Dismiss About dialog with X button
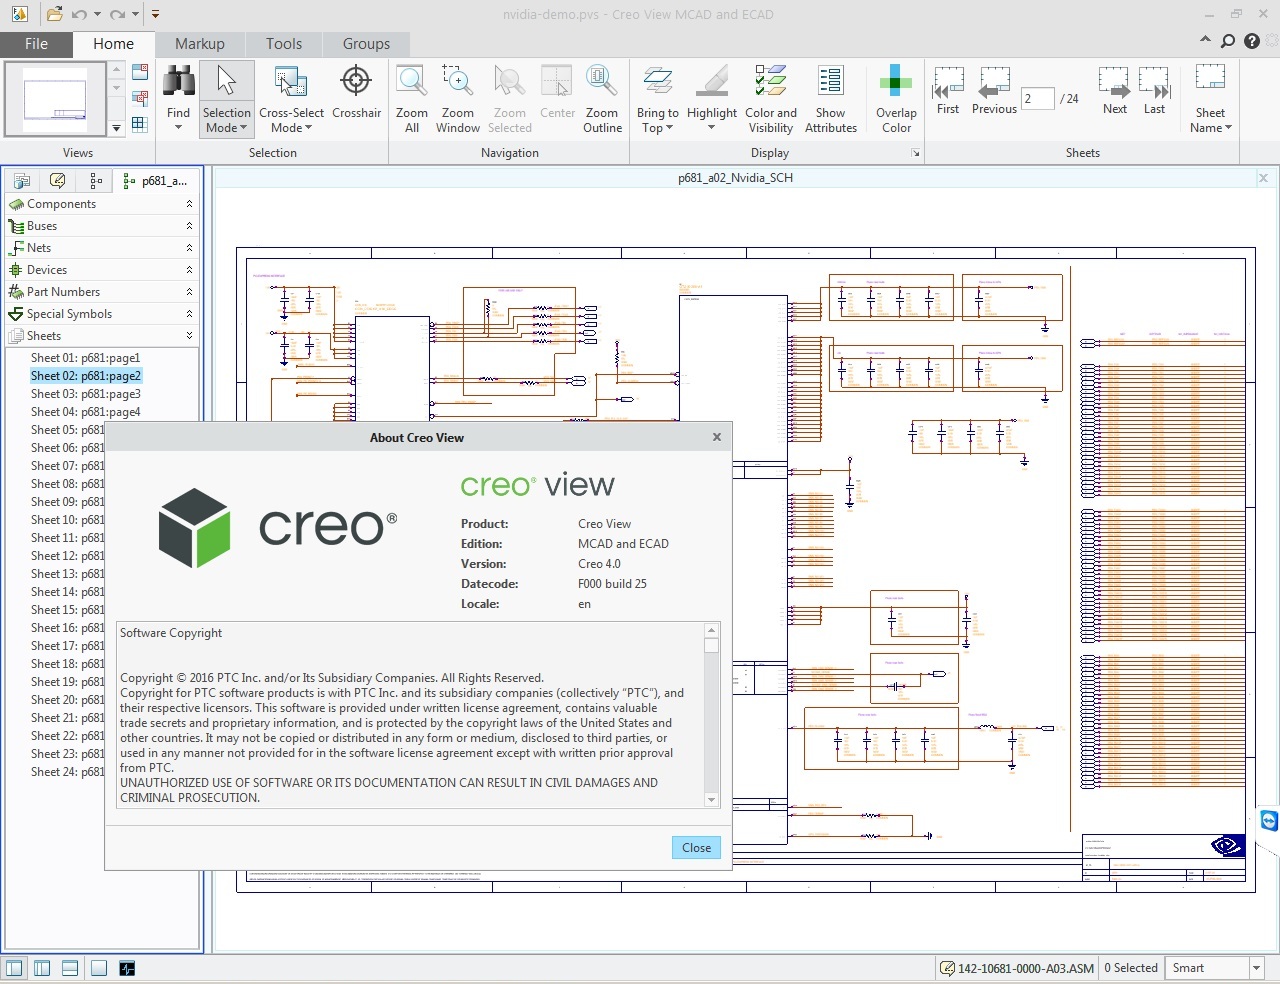The height and width of the screenshot is (984, 1280). pos(716,437)
